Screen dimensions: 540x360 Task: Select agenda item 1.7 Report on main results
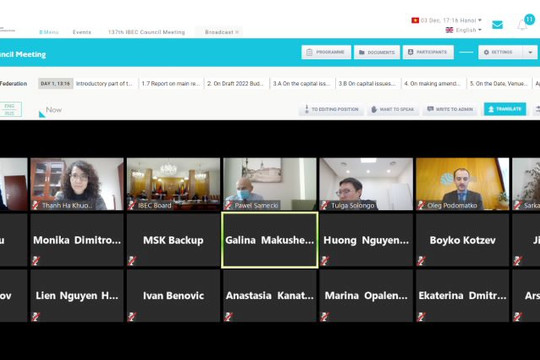pyautogui.click(x=171, y=84)
